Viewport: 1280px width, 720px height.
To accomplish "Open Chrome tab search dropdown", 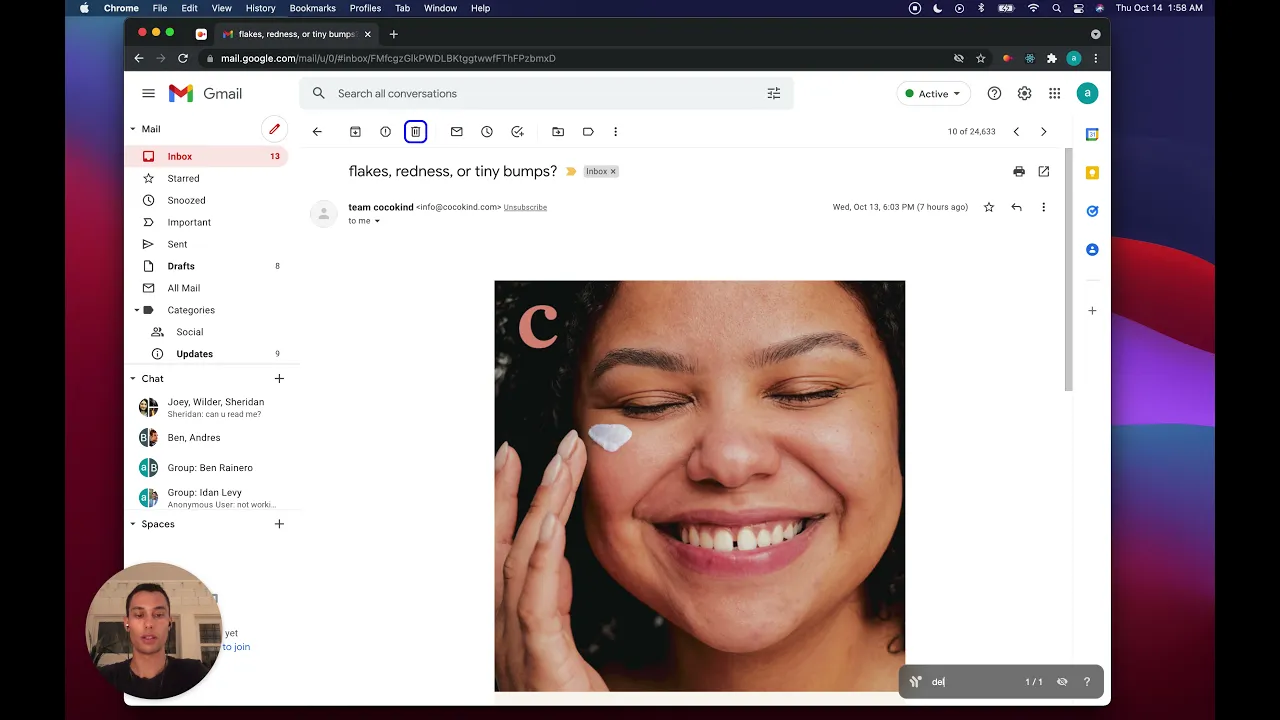I will click(x=1095, y=34).
